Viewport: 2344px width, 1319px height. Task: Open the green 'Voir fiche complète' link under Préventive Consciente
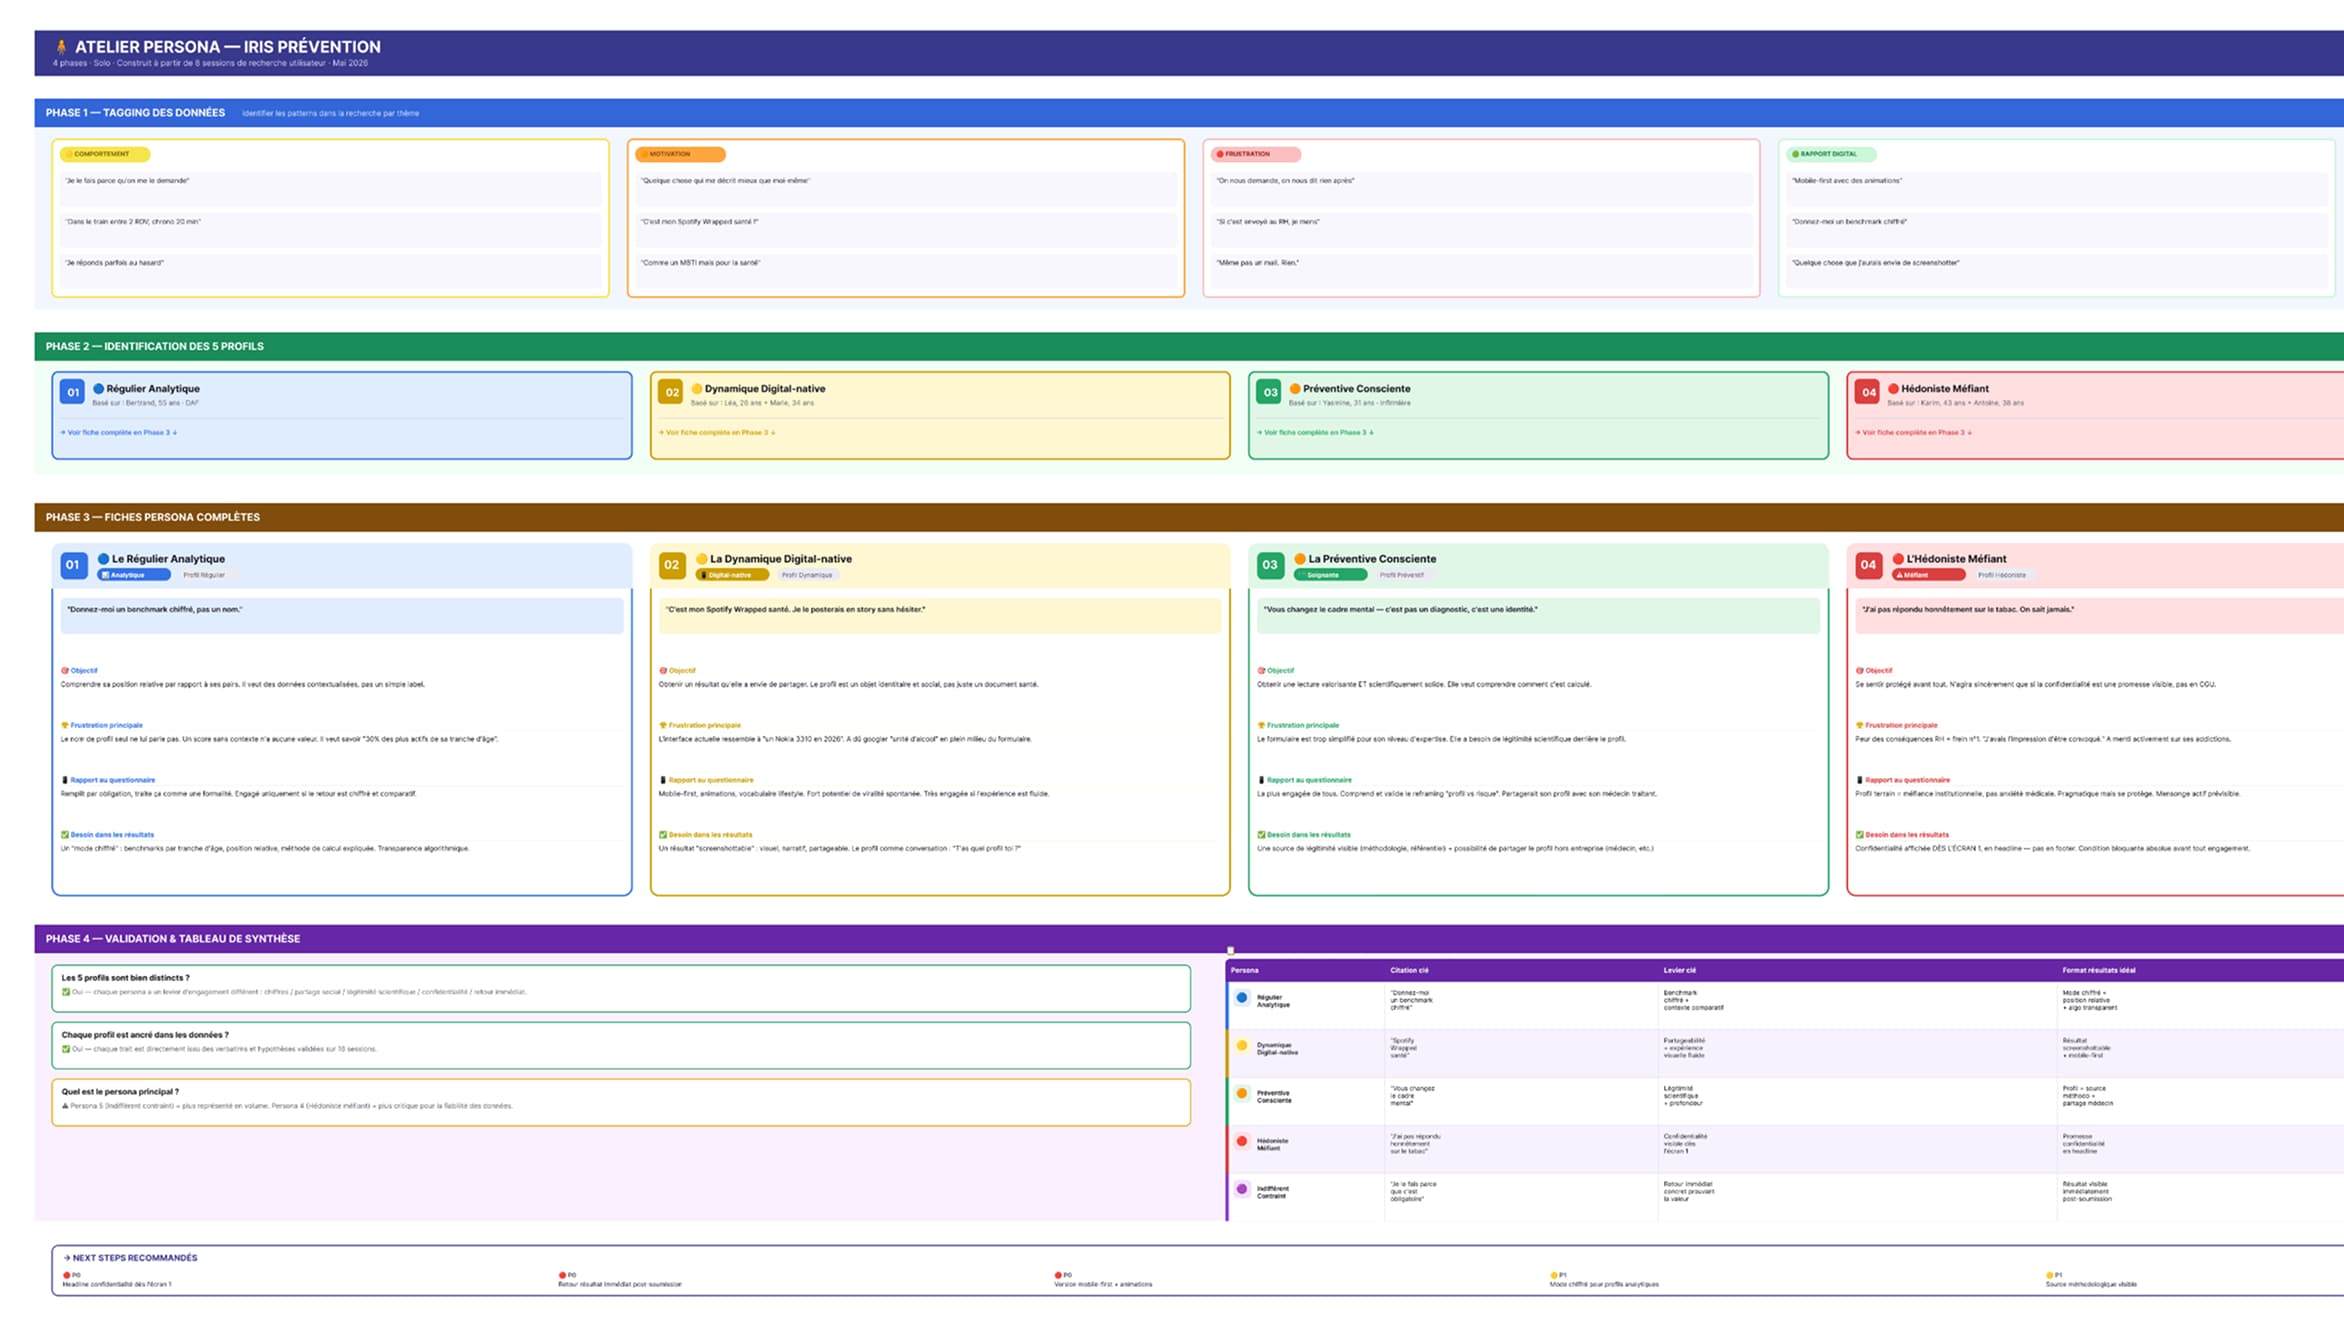(x=1314, y=433)
